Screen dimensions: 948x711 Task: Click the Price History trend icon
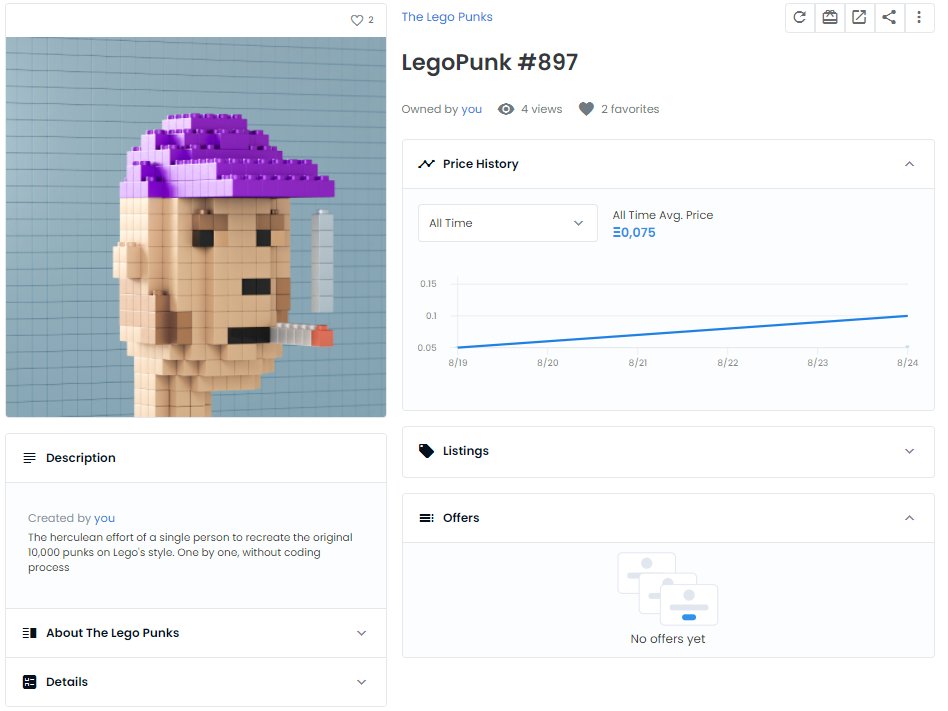pos(426,164)
